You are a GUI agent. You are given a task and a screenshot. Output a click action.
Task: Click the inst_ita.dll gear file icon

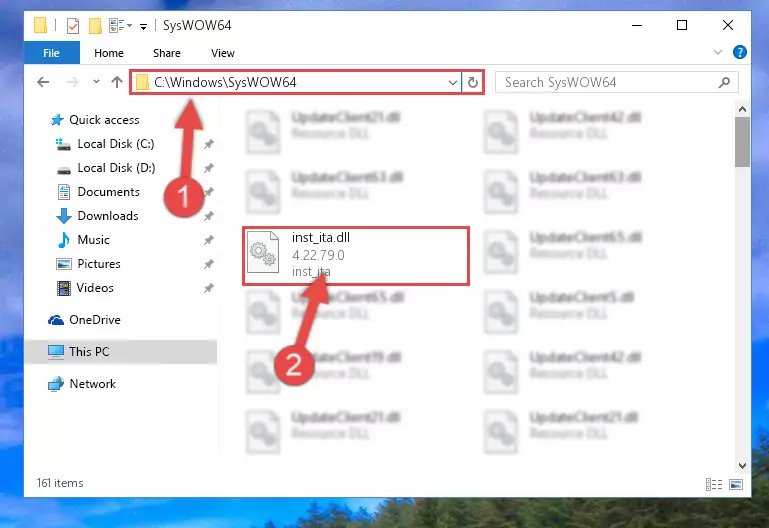point(263,252)
